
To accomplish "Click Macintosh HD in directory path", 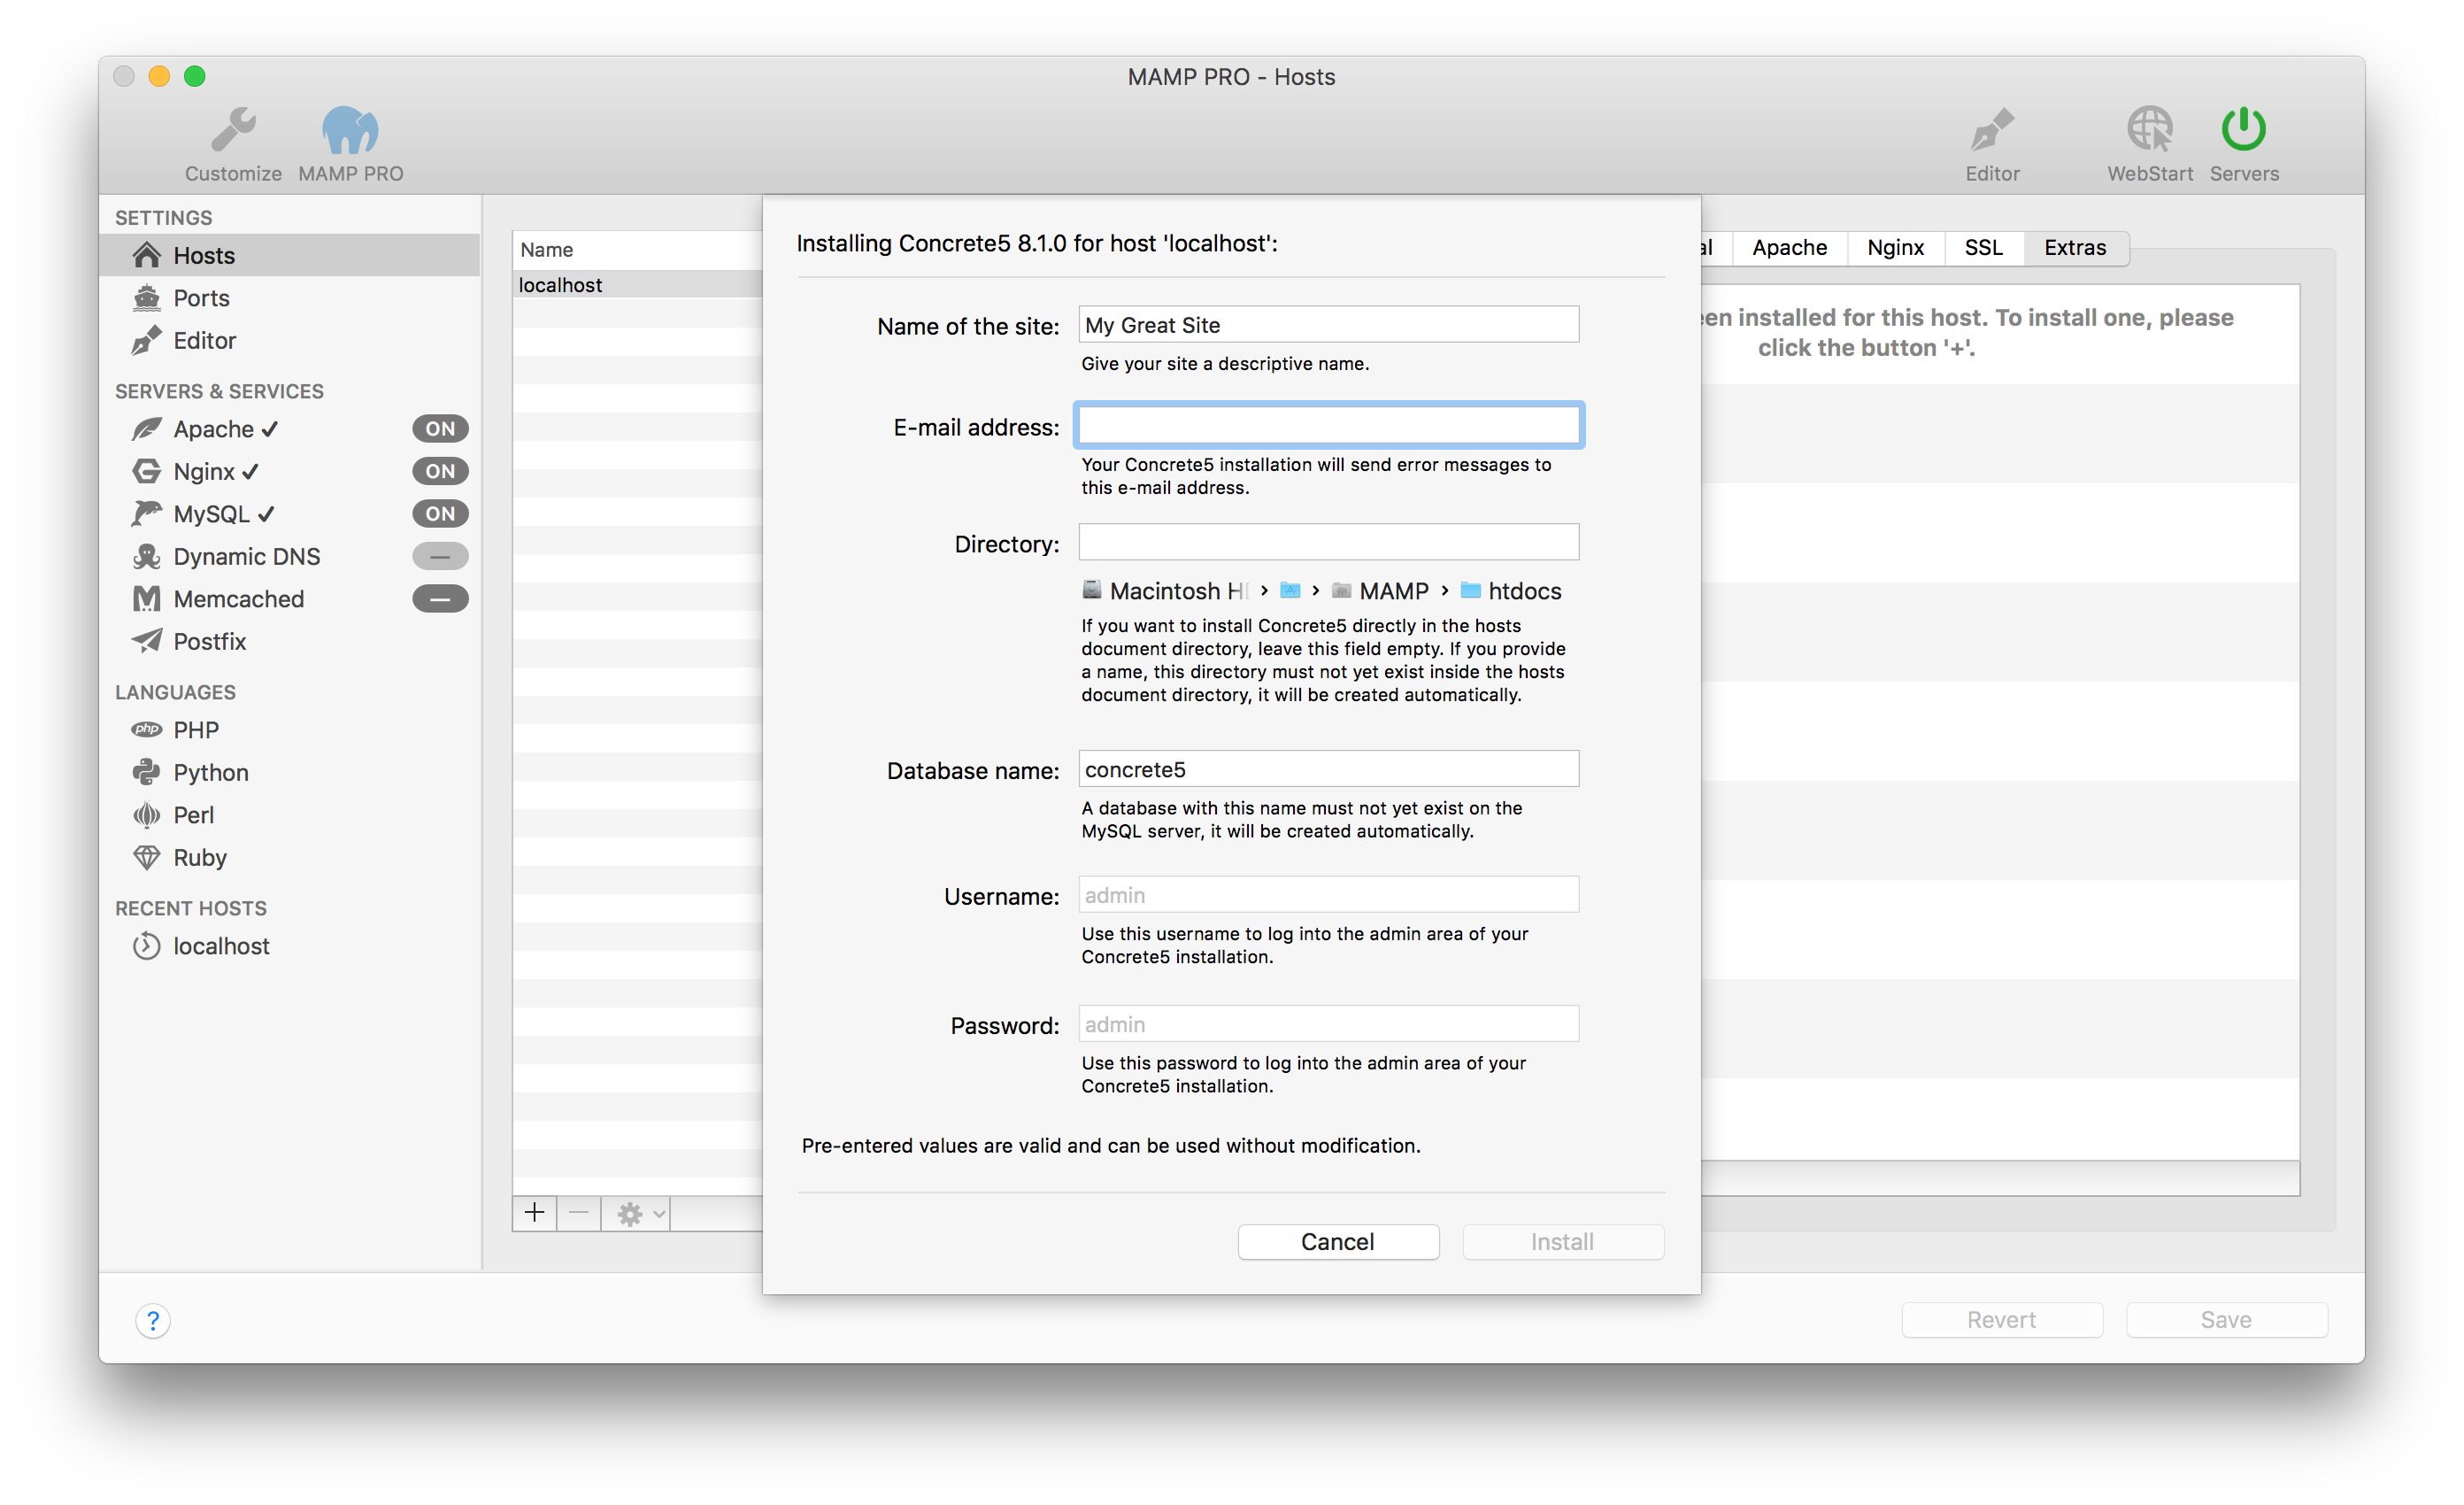I will pyautogui.click(x=1165, y=591).
